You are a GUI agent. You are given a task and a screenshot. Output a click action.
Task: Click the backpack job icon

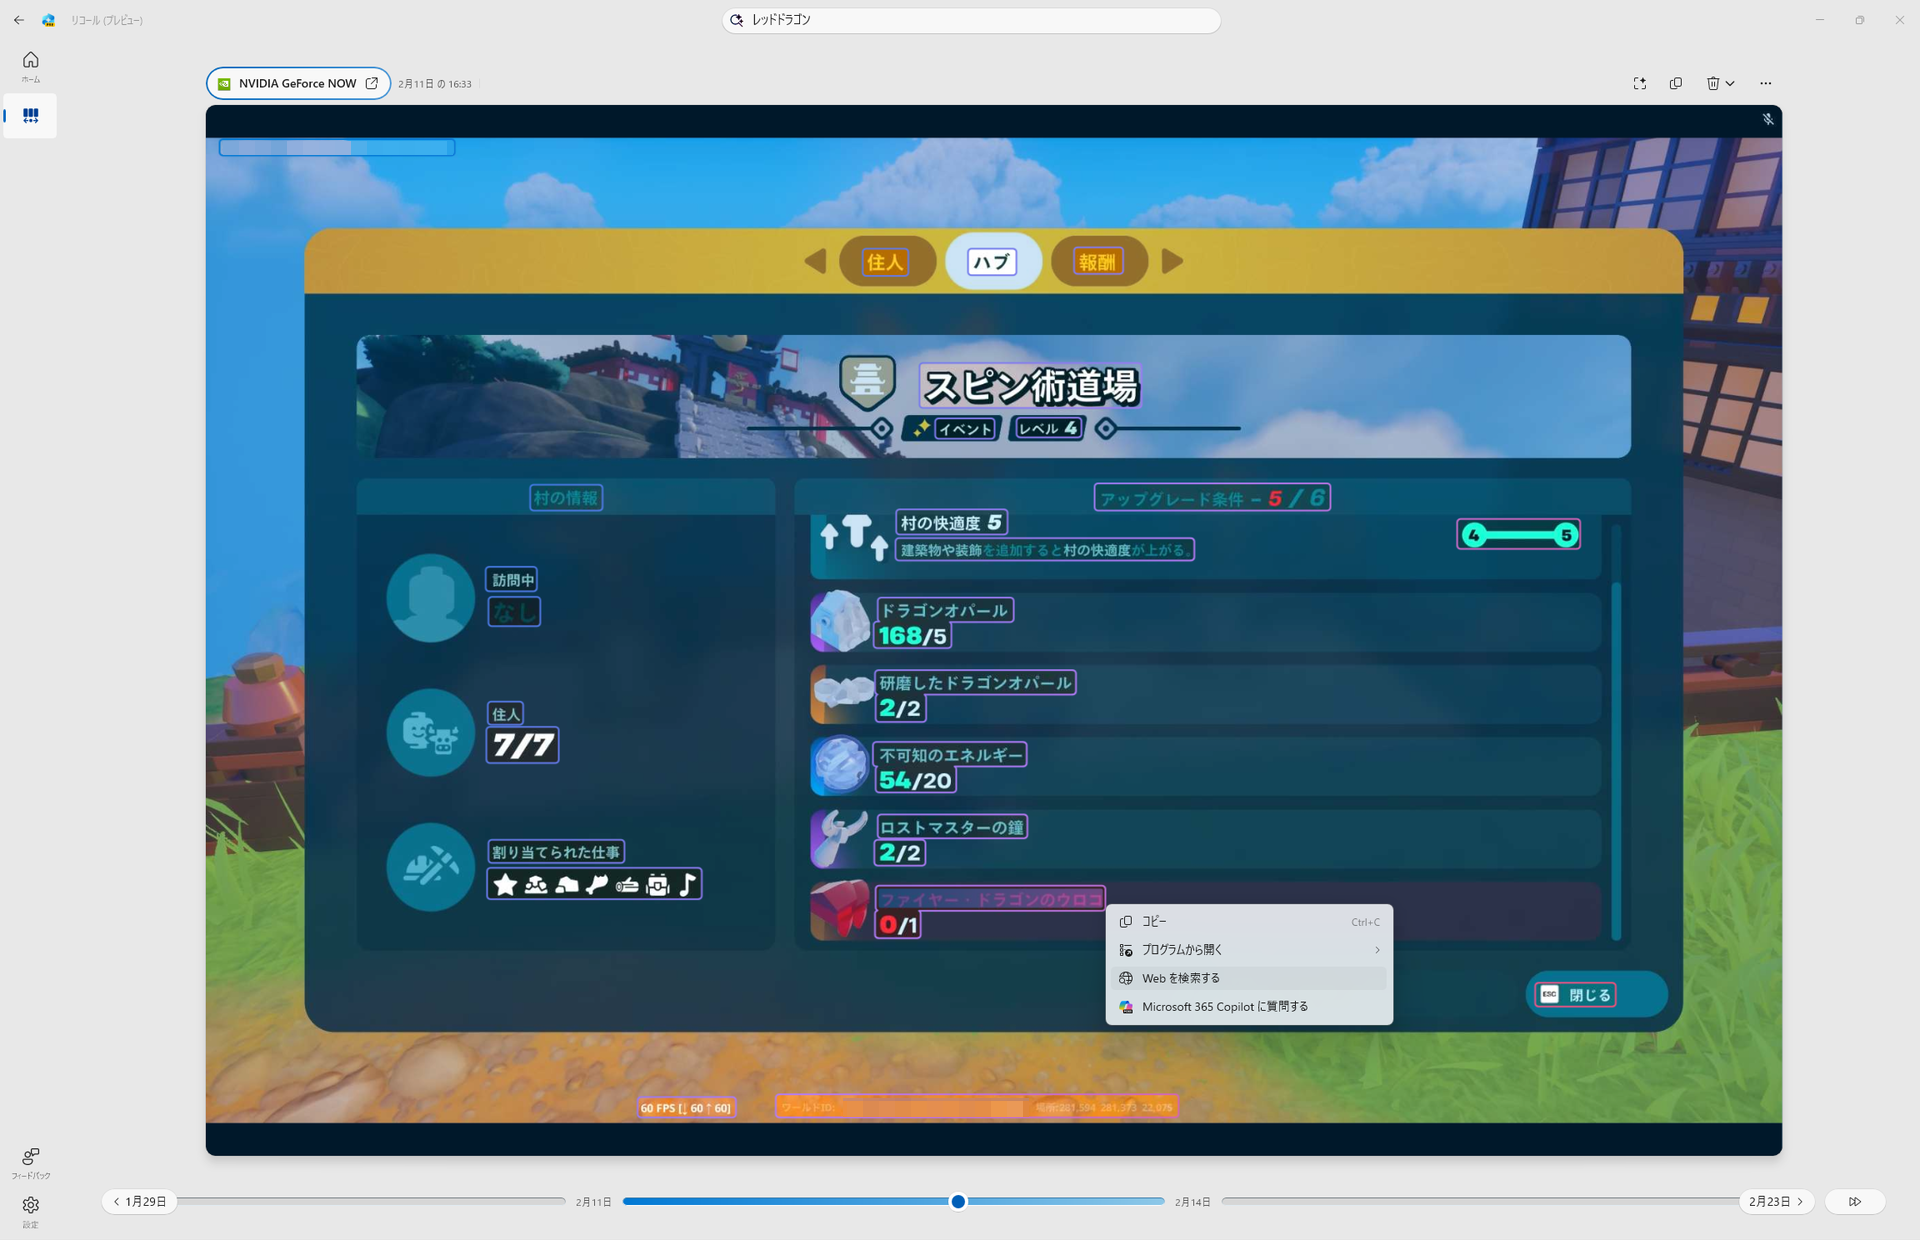[656, 884]
